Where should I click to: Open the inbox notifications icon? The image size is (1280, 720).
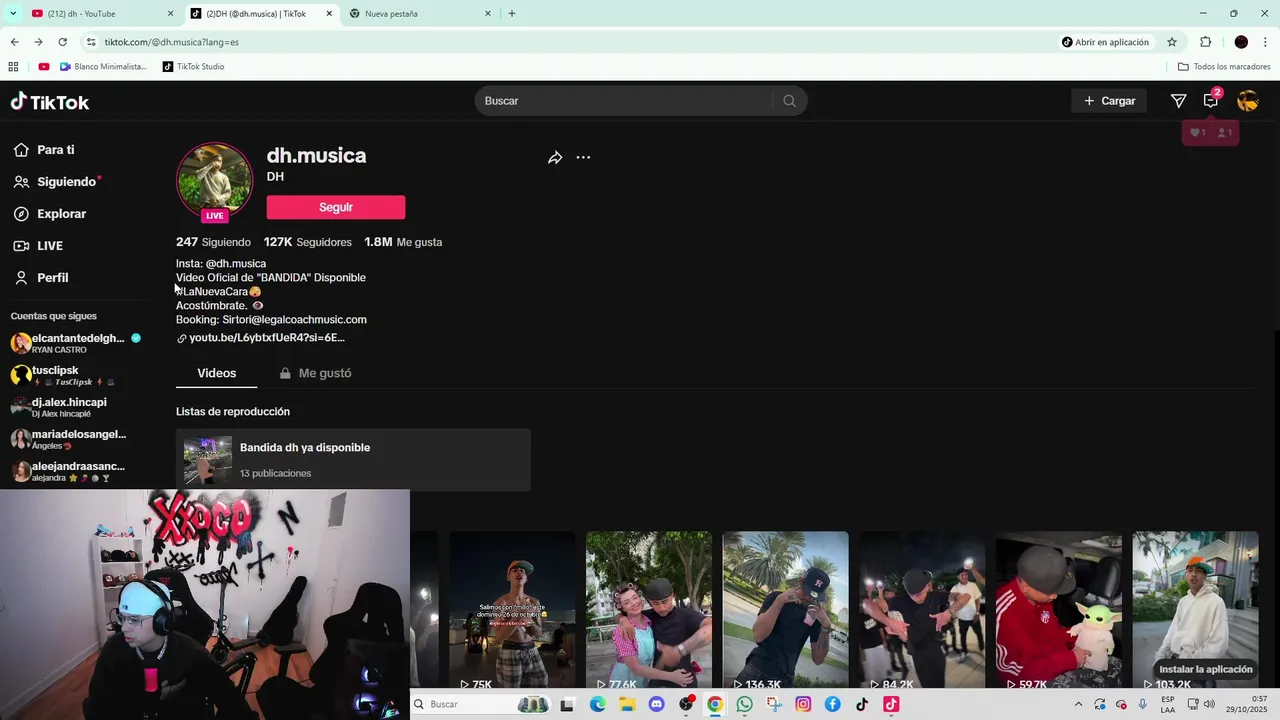[1211, 101]
